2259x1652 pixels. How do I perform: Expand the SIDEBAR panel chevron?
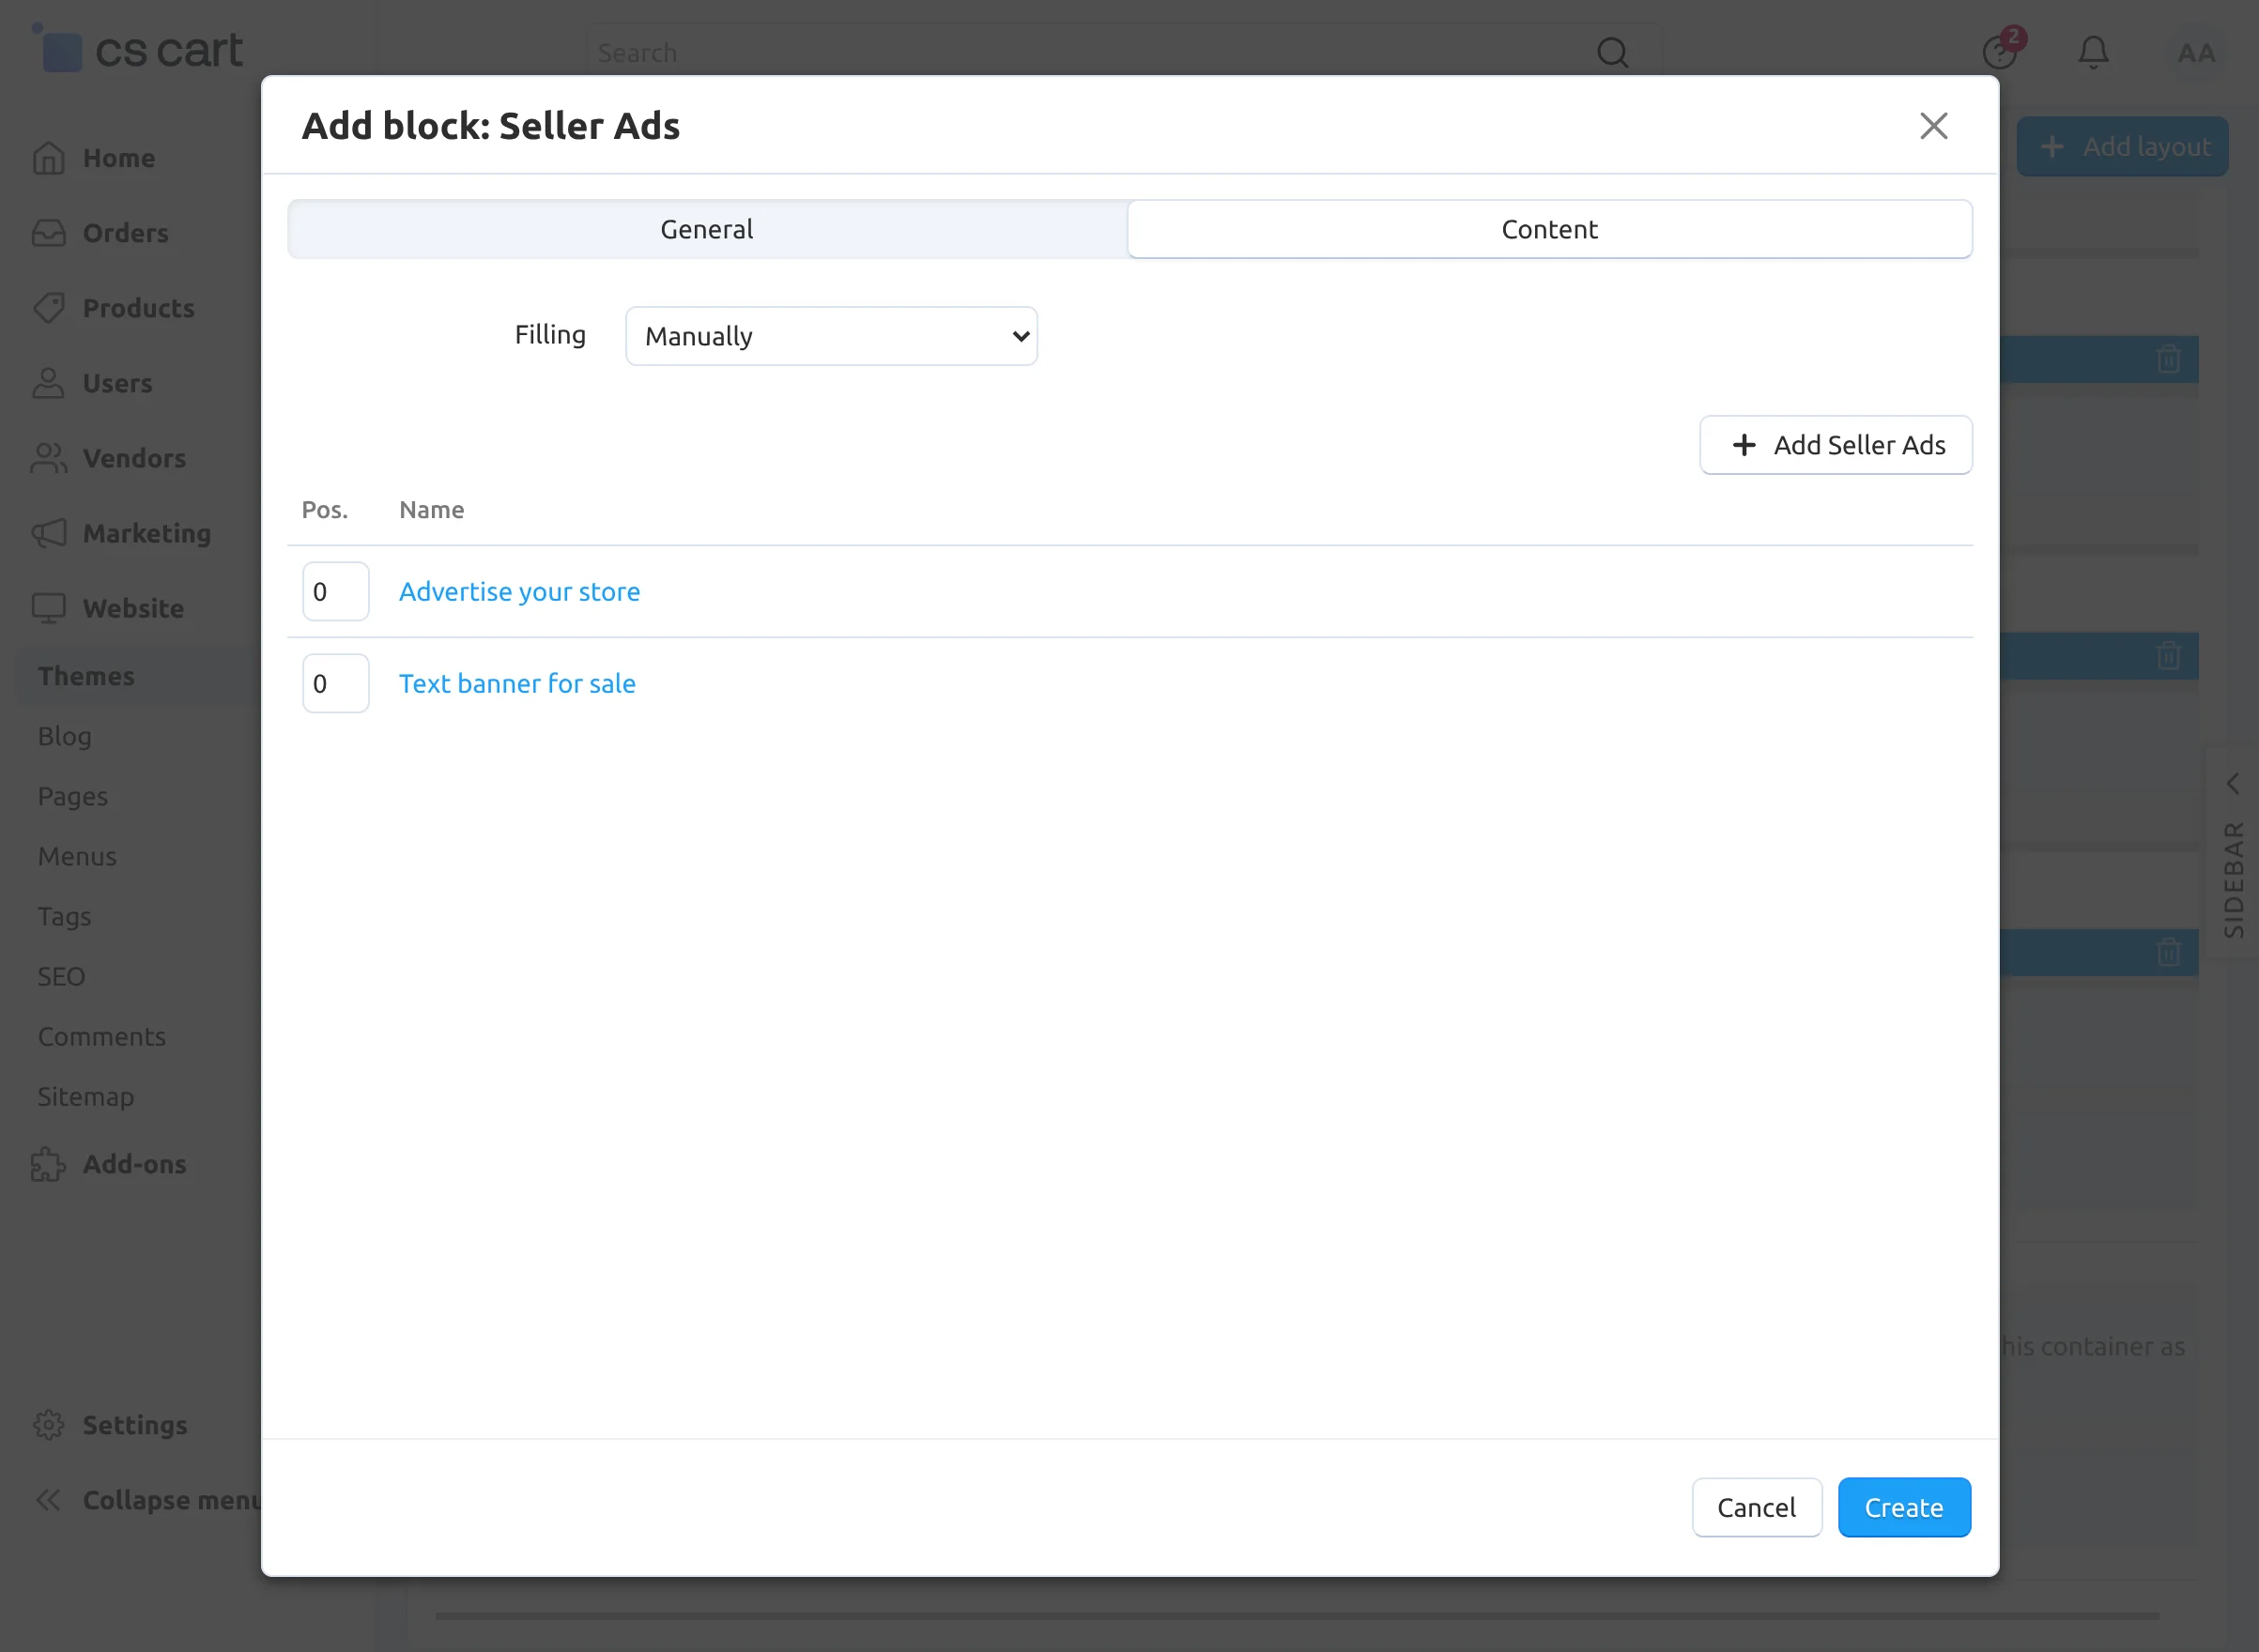pyautogui.click(x=2232, y=783)
